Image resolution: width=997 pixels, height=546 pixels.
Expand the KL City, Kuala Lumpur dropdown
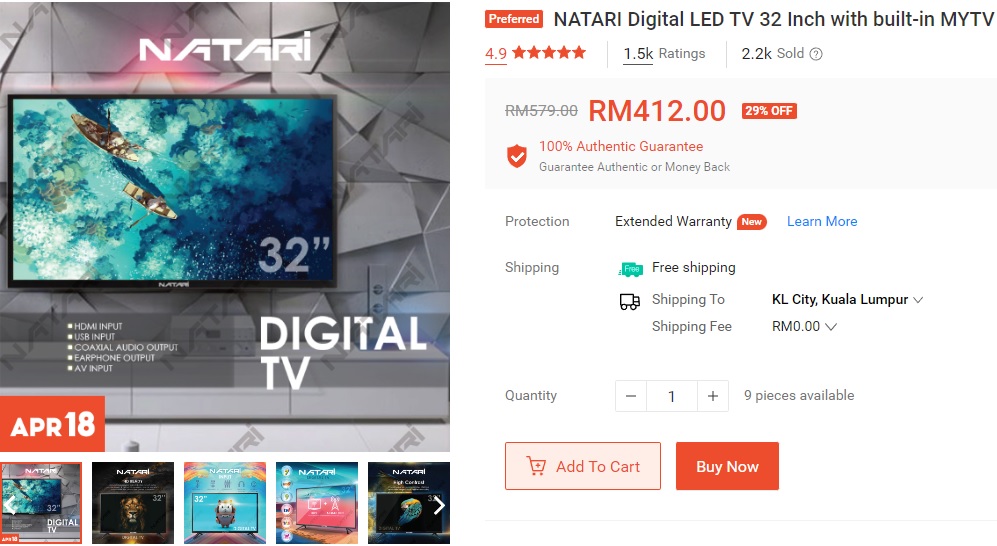[847, 299]
